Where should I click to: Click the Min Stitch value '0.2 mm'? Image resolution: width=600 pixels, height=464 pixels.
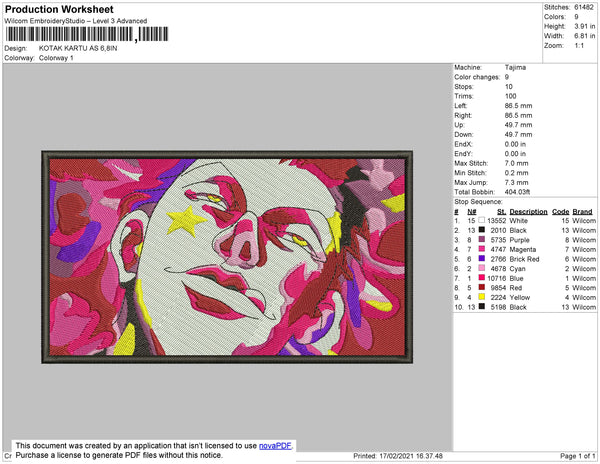point(516,173)
